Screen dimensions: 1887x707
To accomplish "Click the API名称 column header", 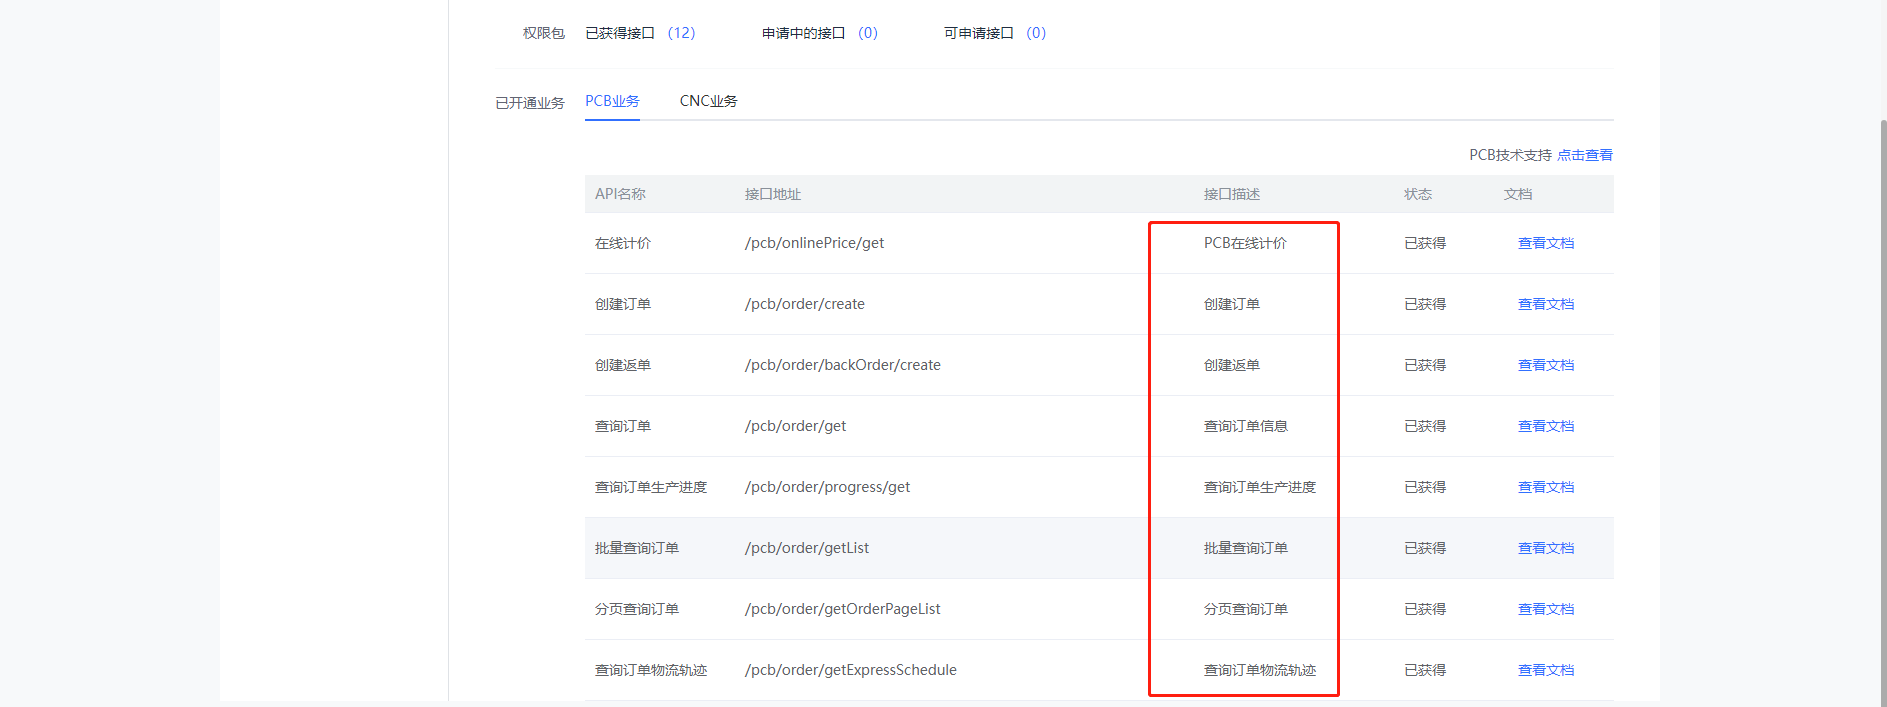I will click(x=620, y=194).
